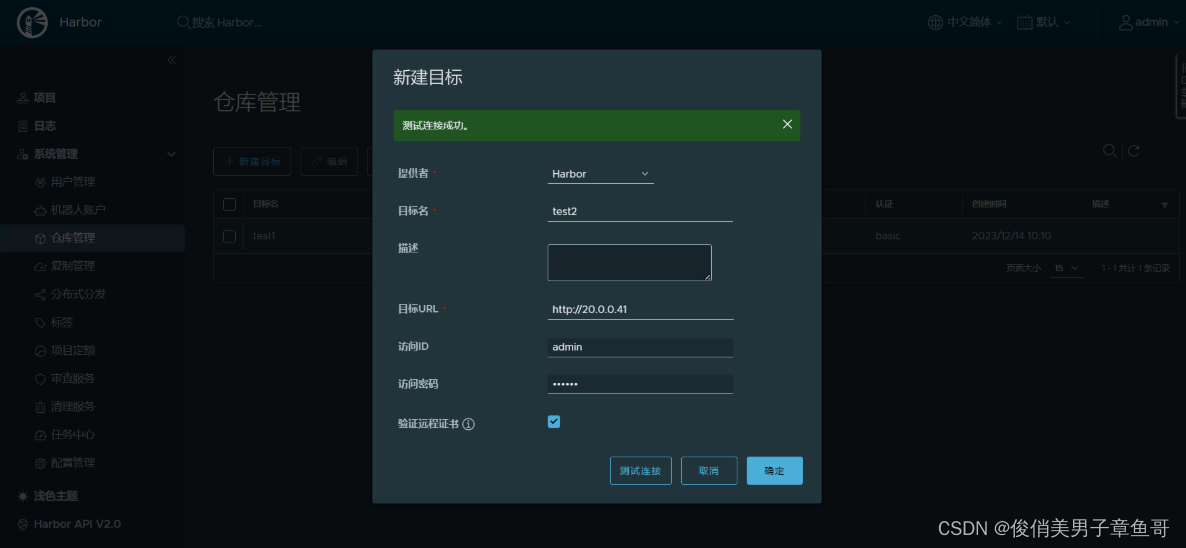The height and width of the screenshot is (548, 1186).
Task: Open the page size 15 dropdown
Action: click(1066, 268)
